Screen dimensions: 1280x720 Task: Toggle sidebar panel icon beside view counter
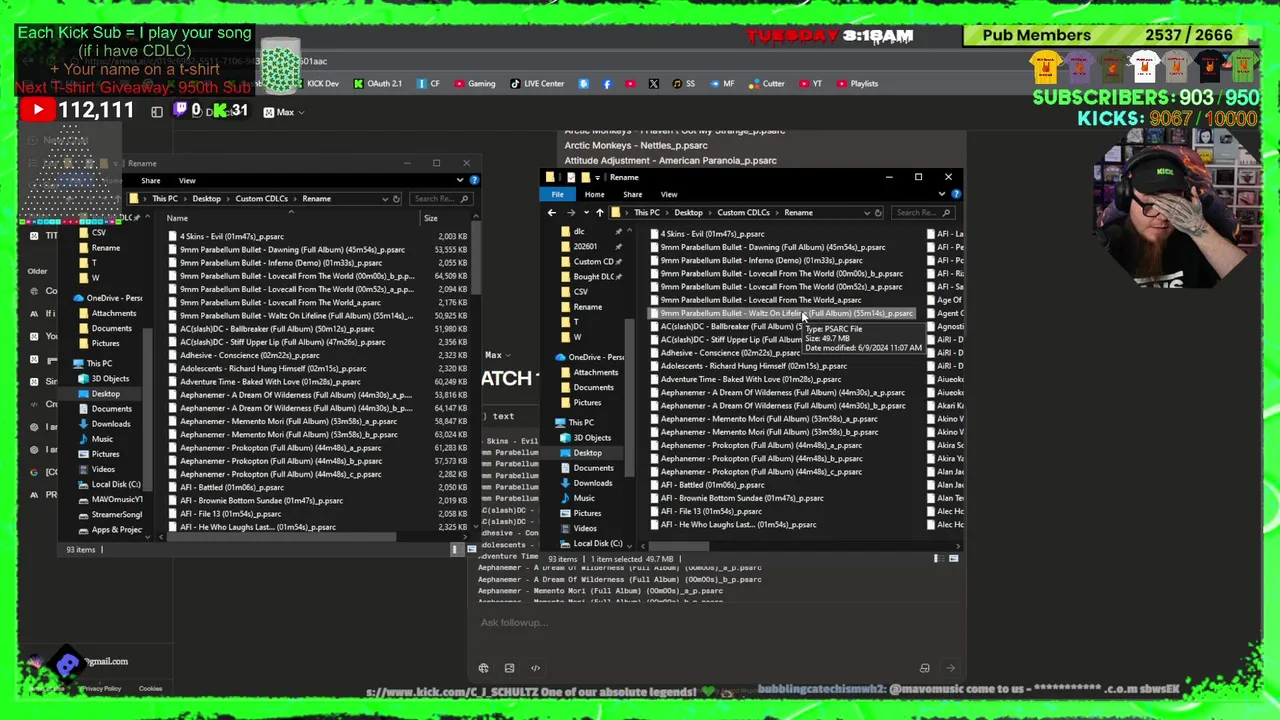pyautogui.click(x=157, y=112)
